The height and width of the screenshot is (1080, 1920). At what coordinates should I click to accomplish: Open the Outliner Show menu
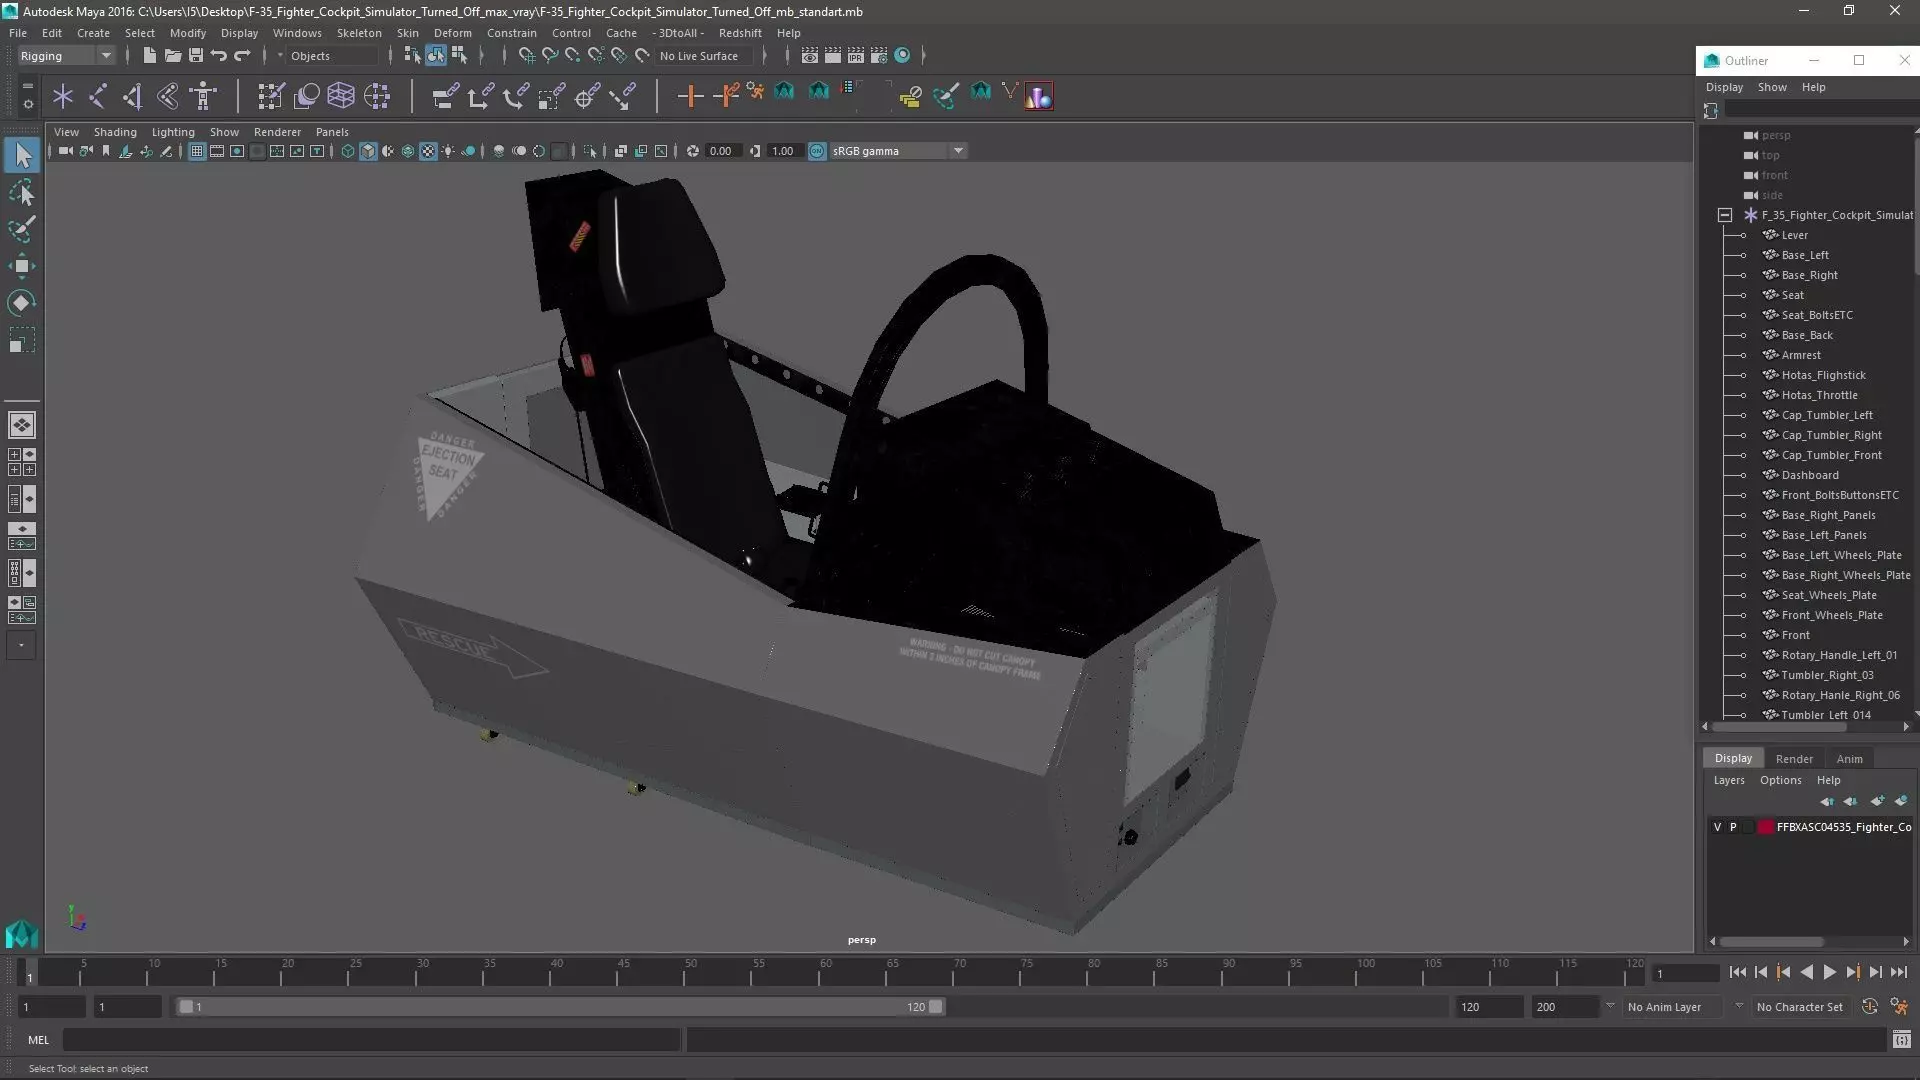(x=1772, y=87)
